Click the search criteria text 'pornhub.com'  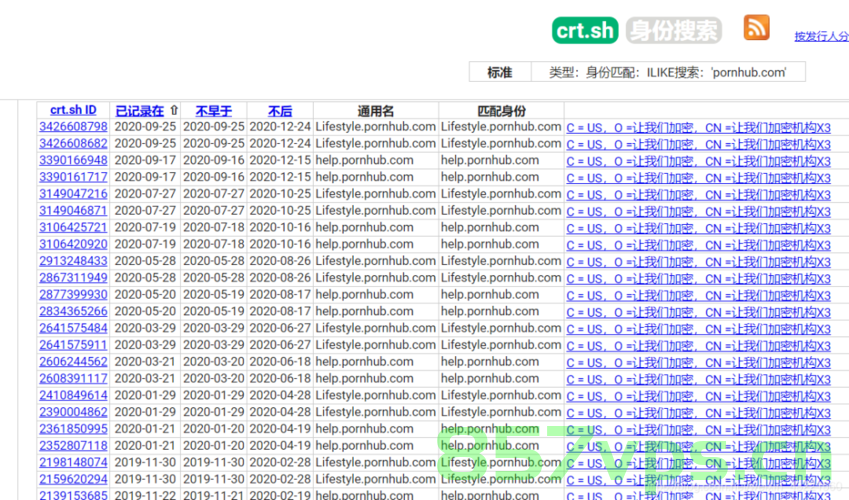coord(749,72)
